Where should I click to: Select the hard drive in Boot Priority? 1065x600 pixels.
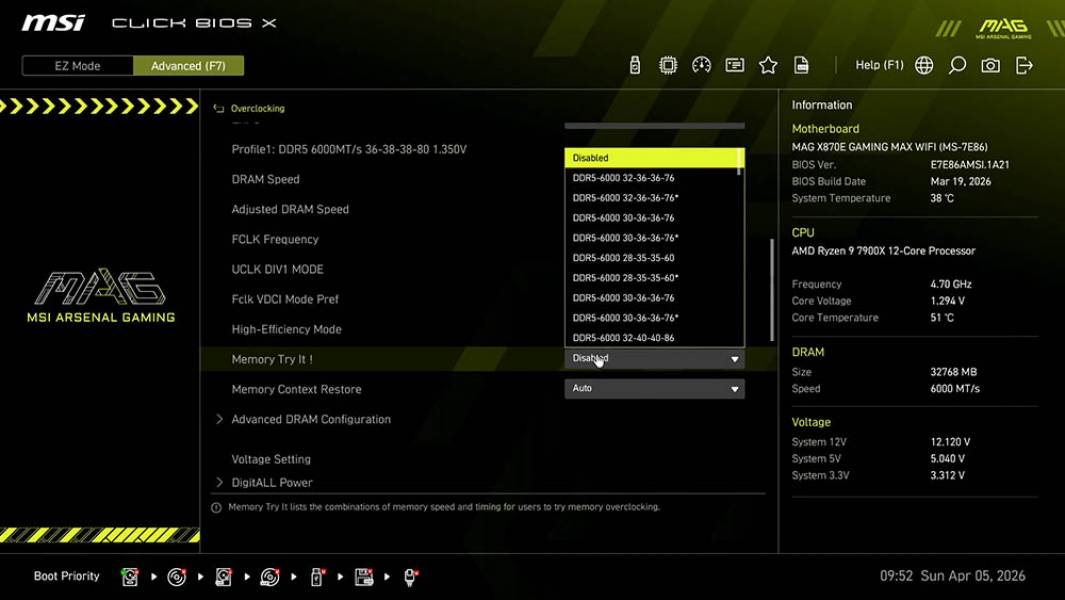130,576
